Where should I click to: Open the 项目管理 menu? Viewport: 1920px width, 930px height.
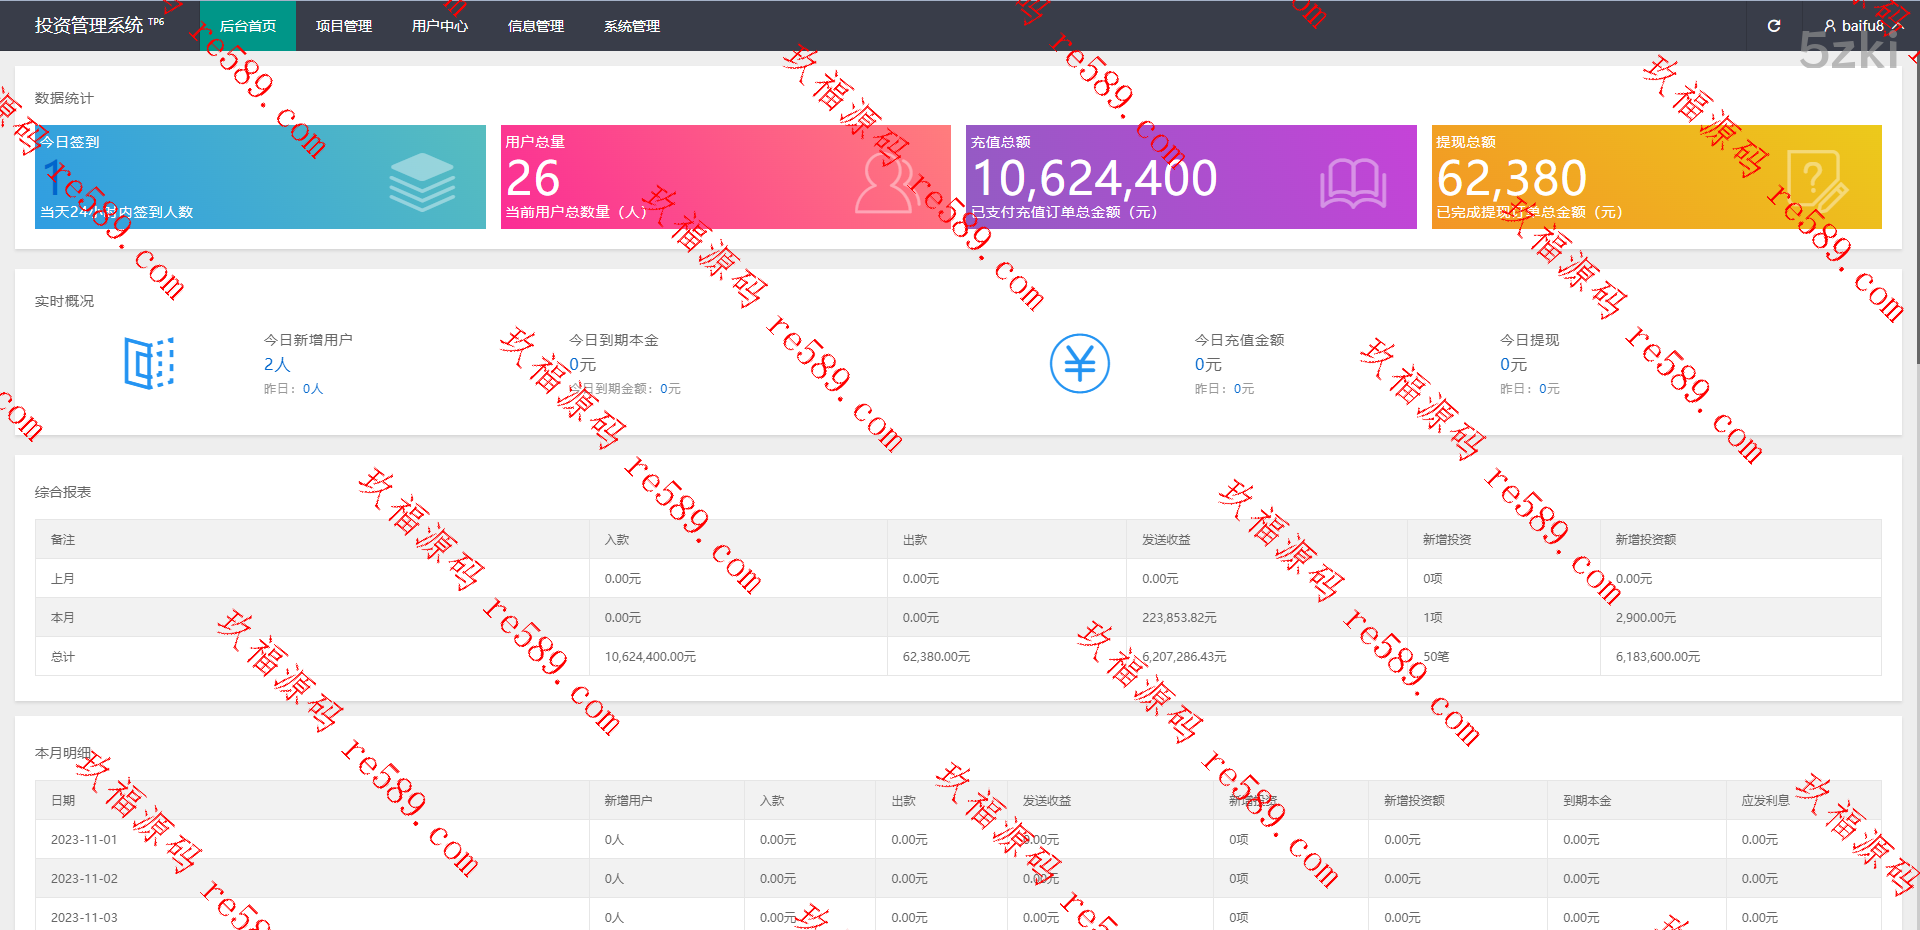[x=344, y=26]
